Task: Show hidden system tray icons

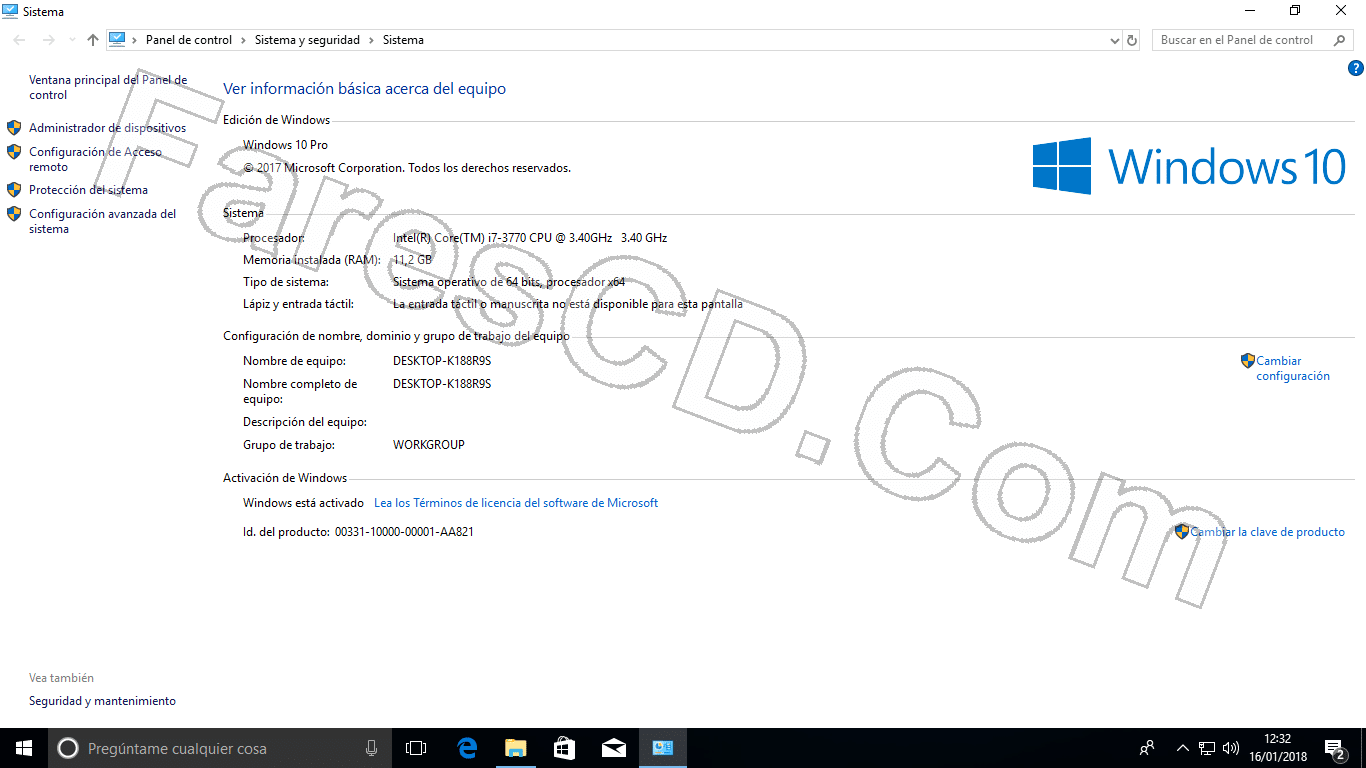Action: pyautogui.click(x=1183, y=748)
